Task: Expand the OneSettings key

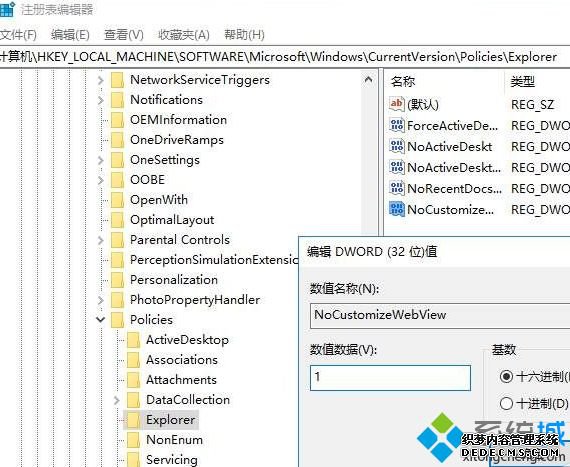Action: (x=101, y=160)
